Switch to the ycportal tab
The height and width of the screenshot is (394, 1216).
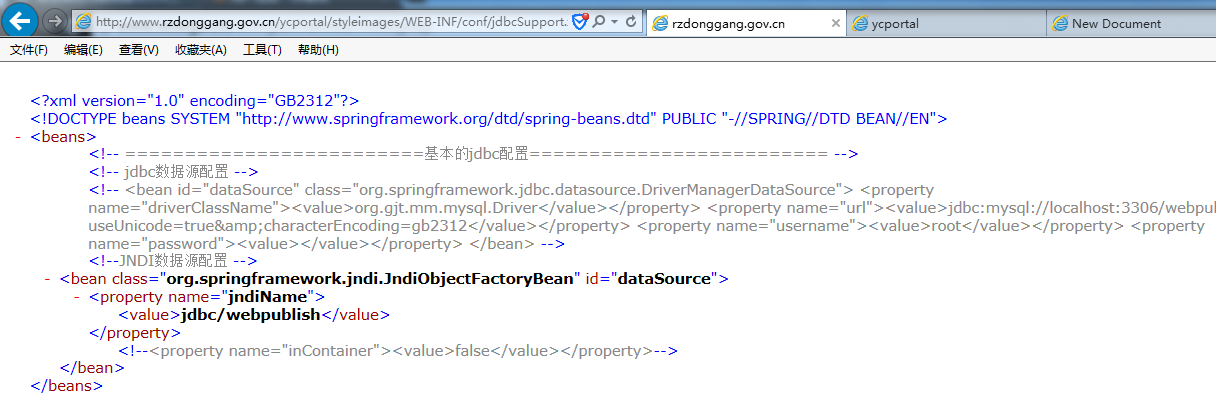pos(946,23)
